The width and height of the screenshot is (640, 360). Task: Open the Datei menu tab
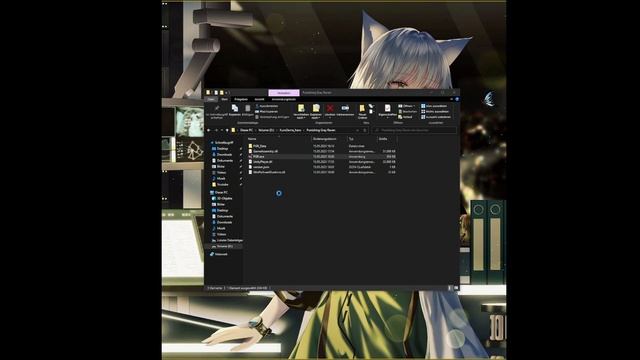(x=211, y=99)
